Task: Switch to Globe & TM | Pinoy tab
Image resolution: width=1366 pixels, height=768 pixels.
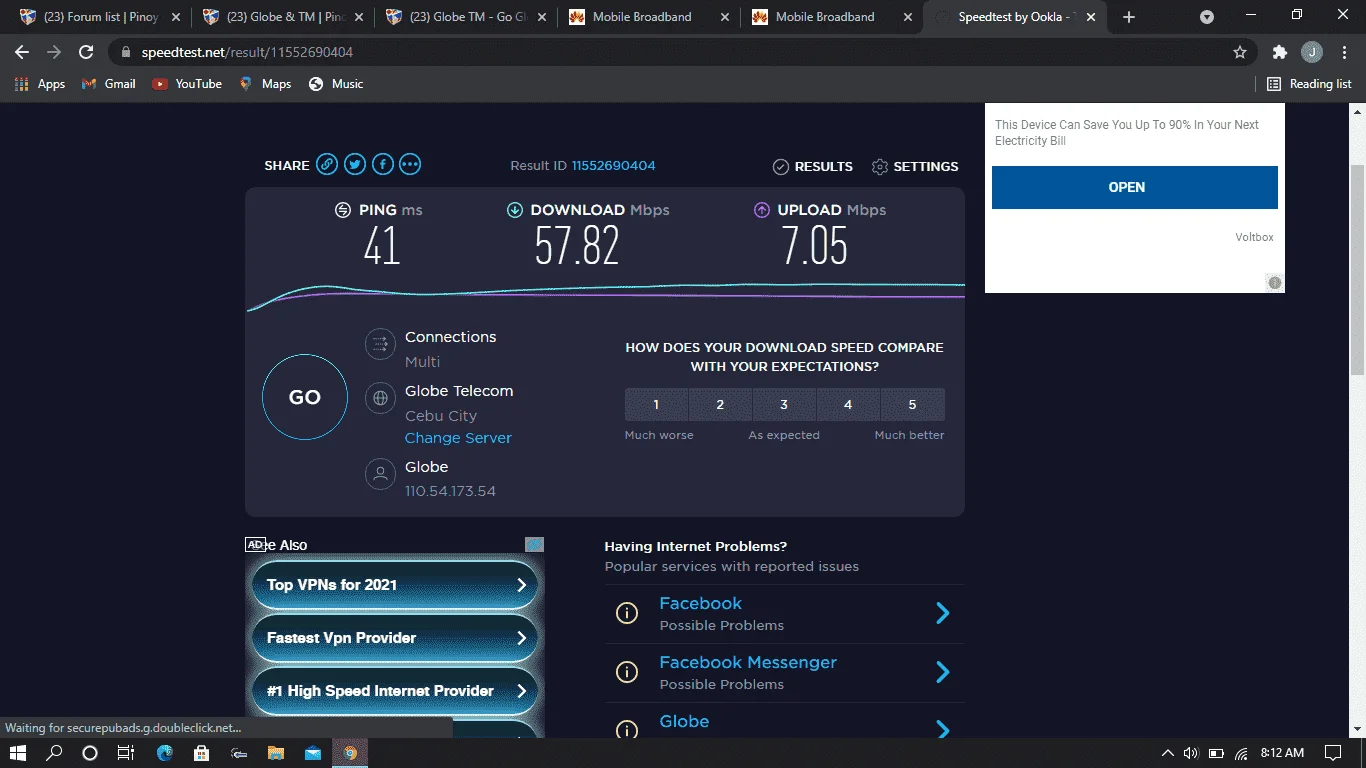Action: click(x=283, y=17)
